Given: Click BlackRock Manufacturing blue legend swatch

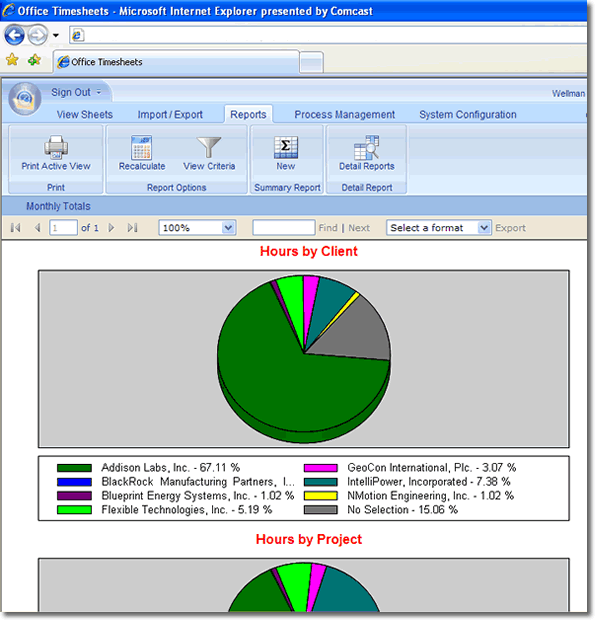Looking at the screenshot, I should pos(74,482).
